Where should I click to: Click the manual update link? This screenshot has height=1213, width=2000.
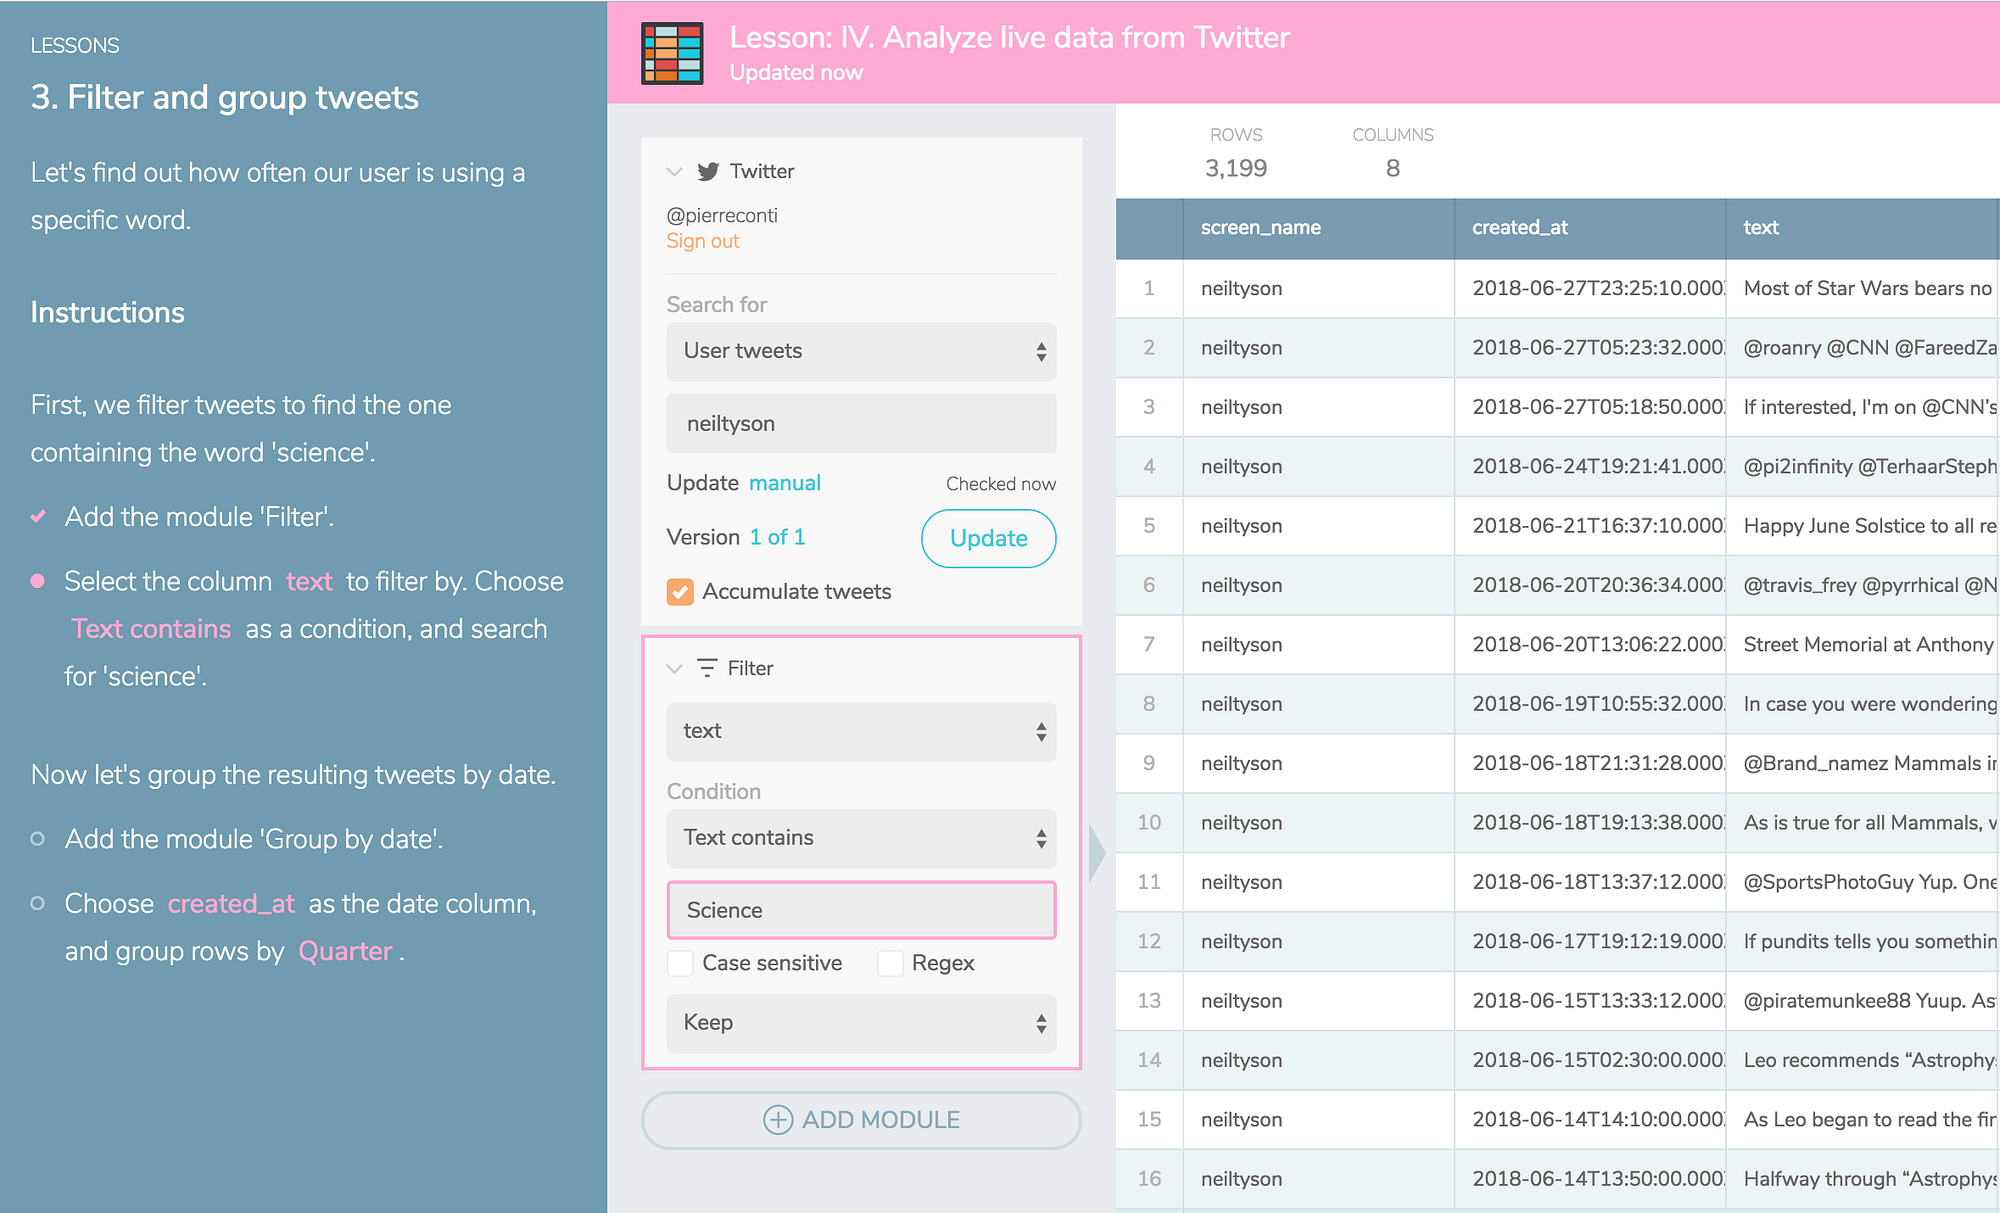tap(785, 483)
